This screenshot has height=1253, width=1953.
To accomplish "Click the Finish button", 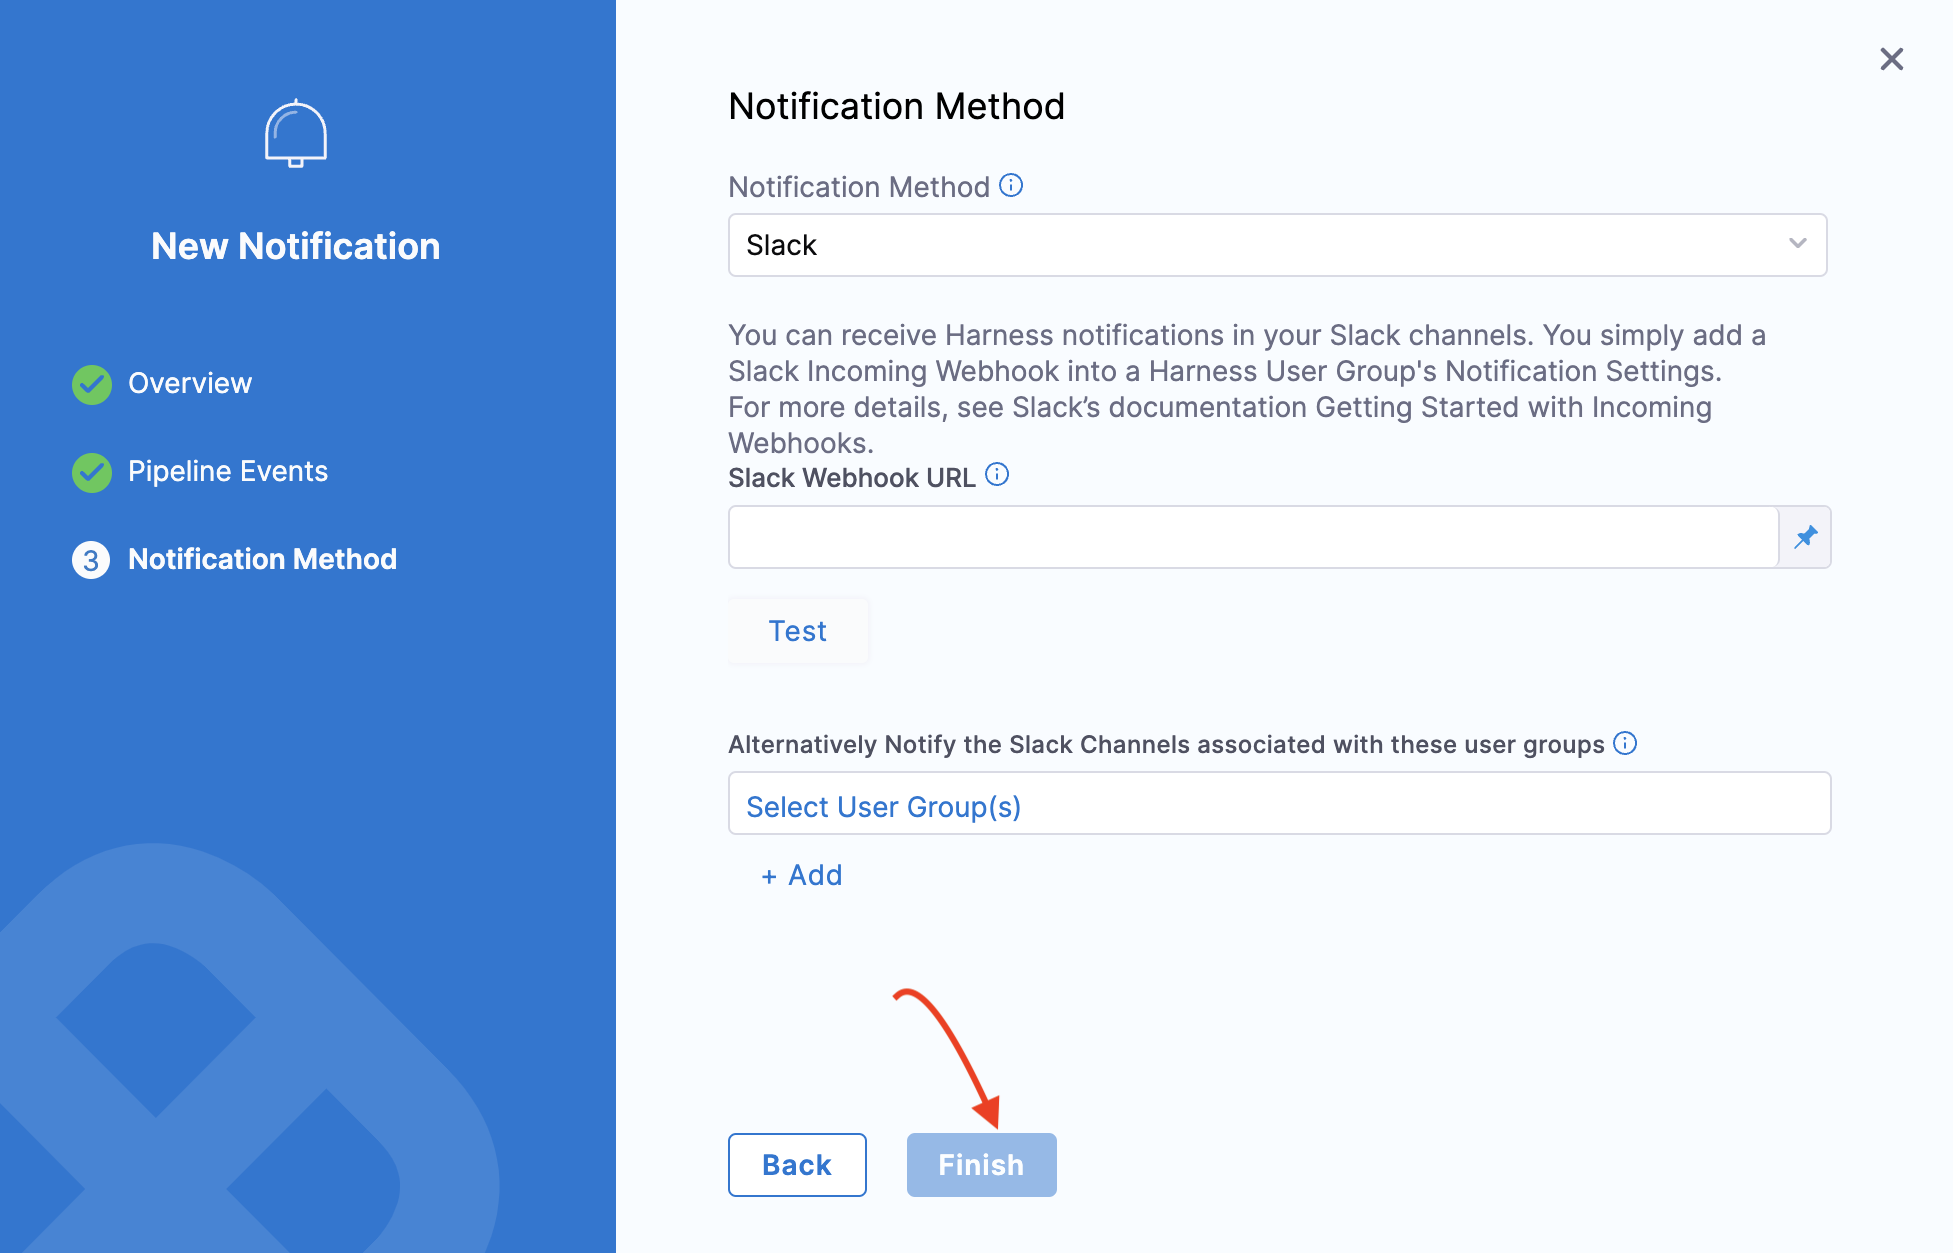I will coord(981,1165).
